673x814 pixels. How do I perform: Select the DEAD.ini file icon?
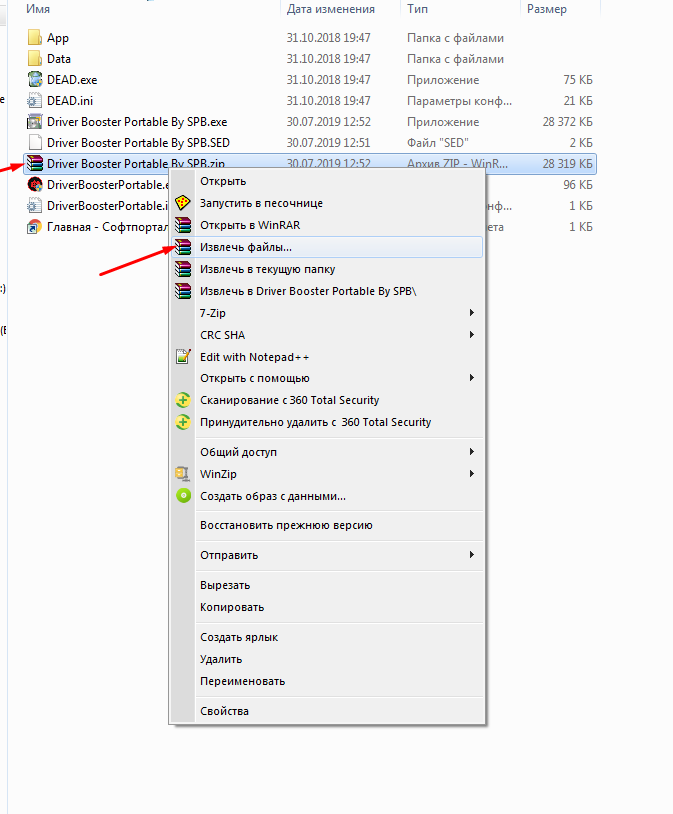(x=34, y=101)
